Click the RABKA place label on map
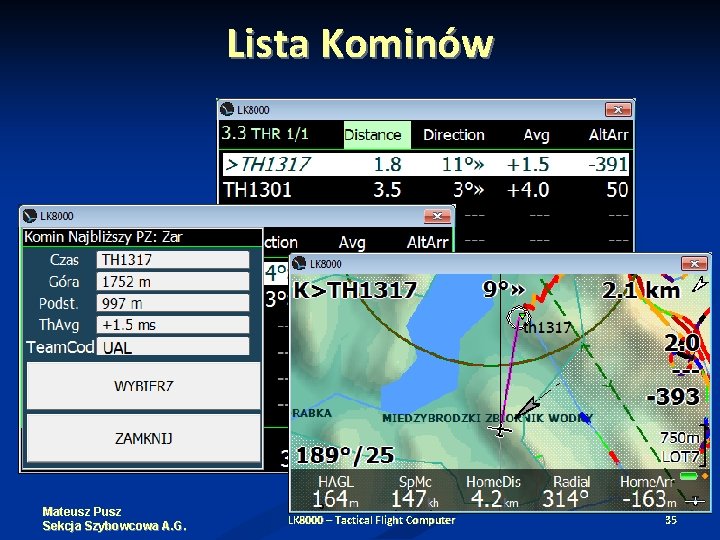 point(312,413)
